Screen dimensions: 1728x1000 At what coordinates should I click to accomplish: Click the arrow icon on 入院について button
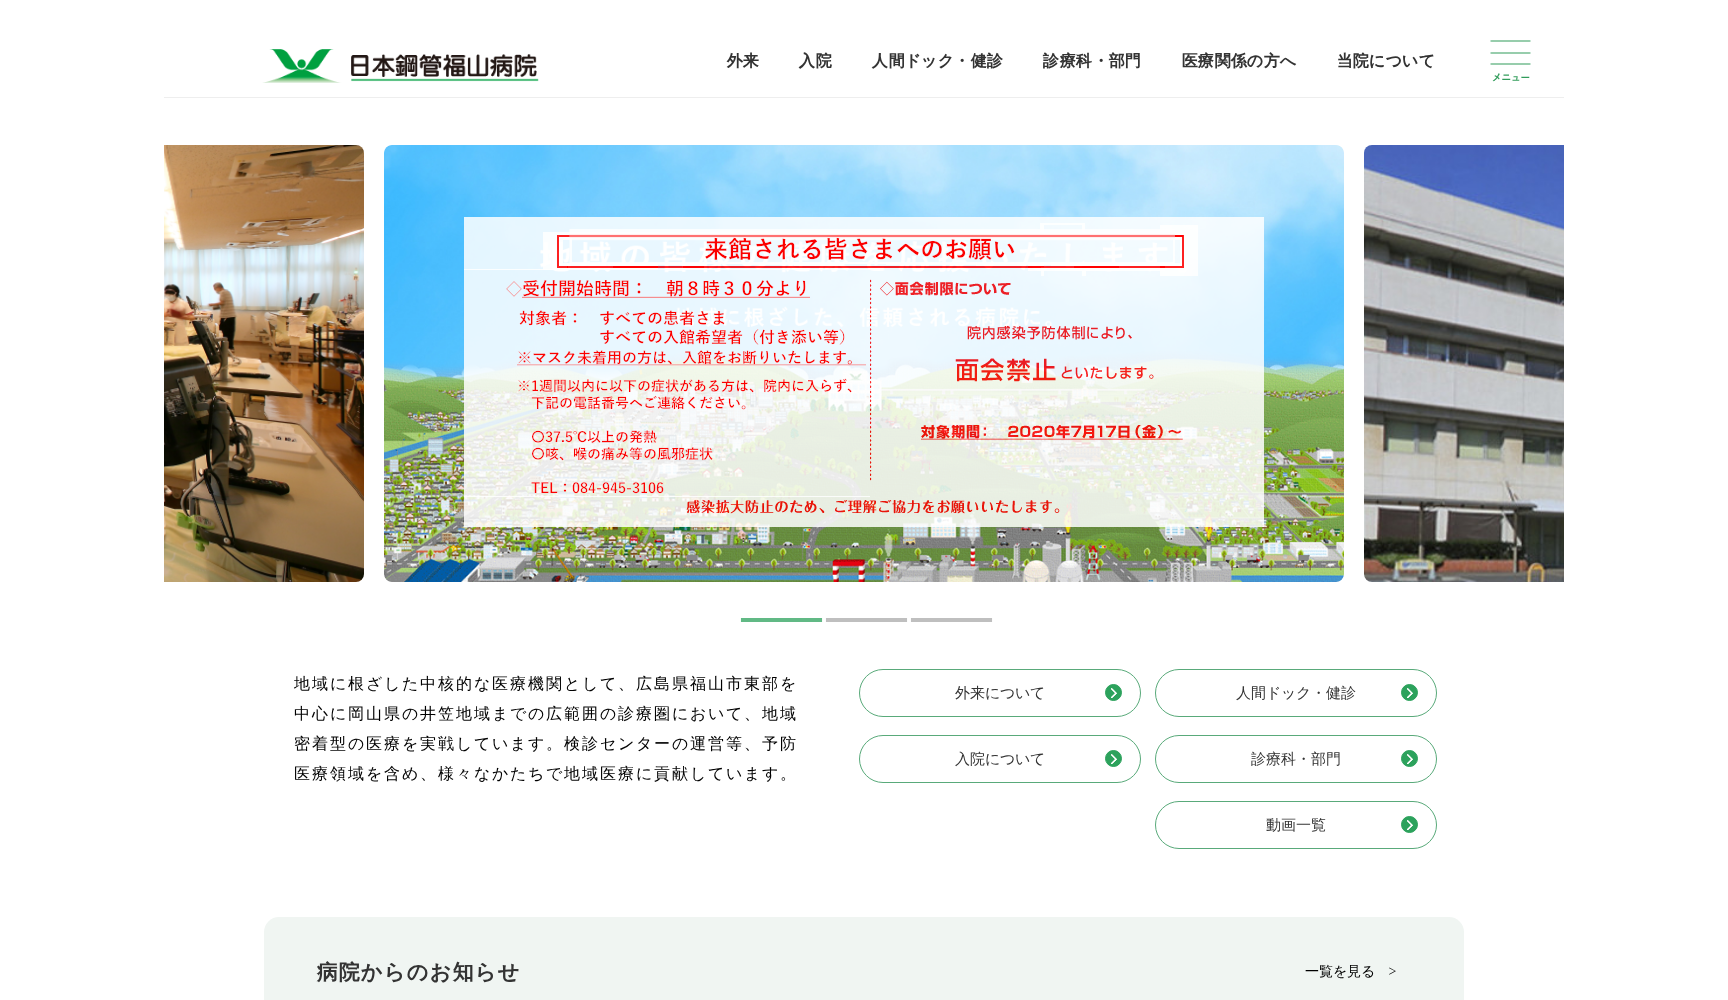(x=1113, y=759)
